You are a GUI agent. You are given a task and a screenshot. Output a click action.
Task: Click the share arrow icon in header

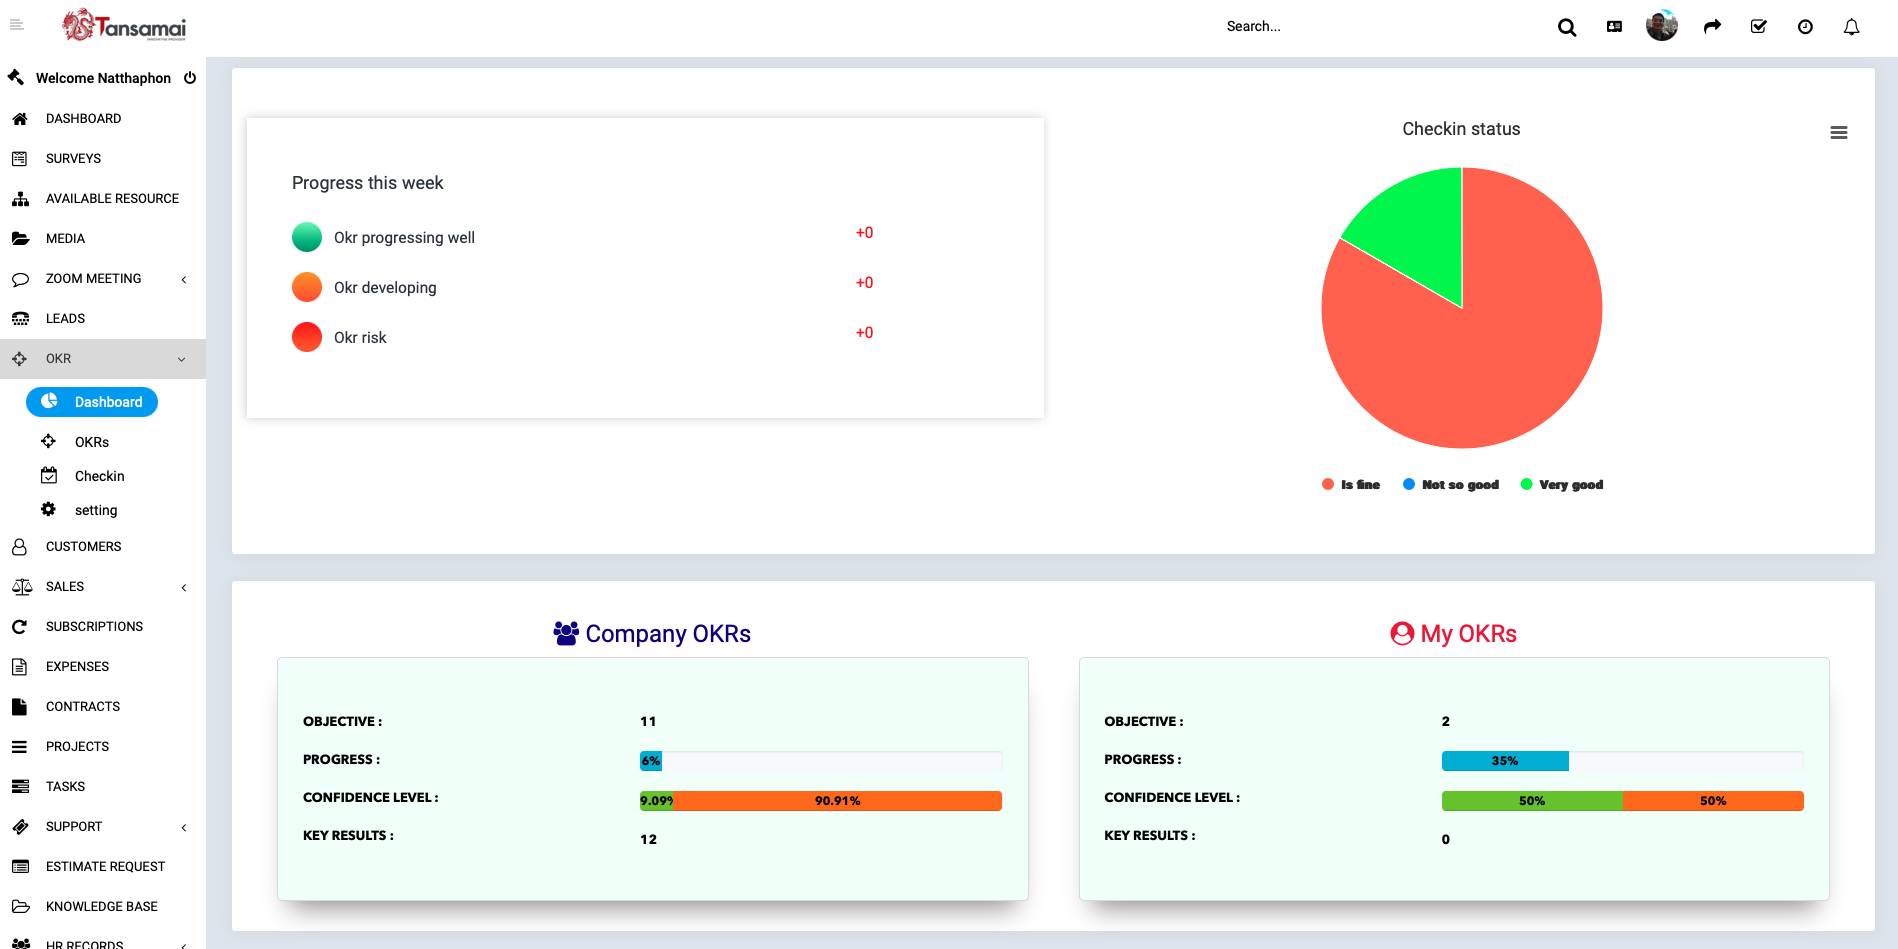(x=1712, y=27)
